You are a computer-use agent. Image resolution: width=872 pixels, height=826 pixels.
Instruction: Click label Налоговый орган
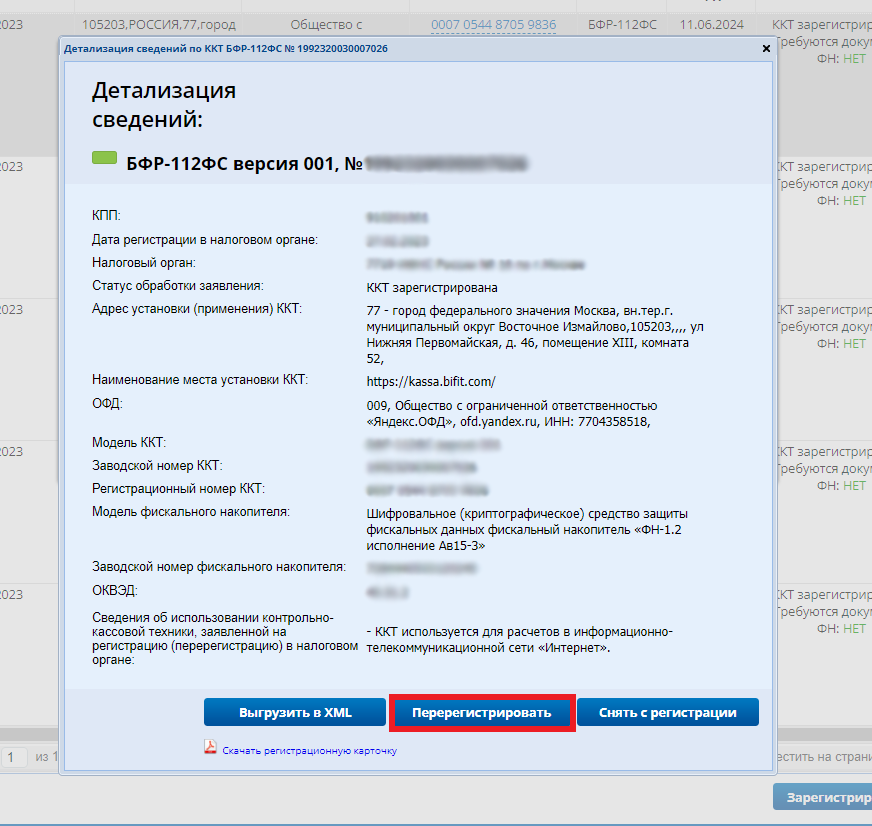[x=143, y=263]
